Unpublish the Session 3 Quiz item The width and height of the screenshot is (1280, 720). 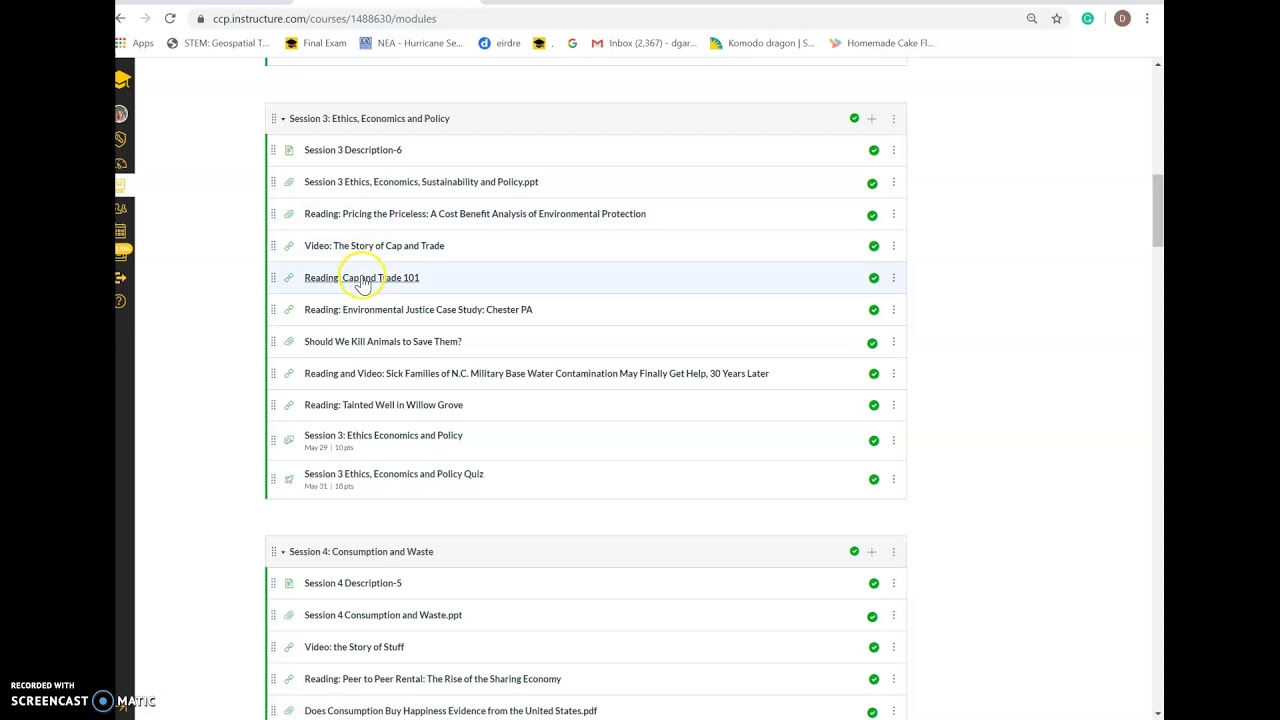click(874, 479)
